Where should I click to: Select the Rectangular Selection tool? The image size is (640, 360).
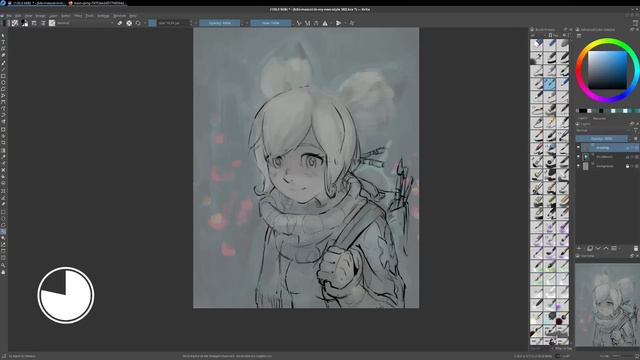[x=3, y=212]
